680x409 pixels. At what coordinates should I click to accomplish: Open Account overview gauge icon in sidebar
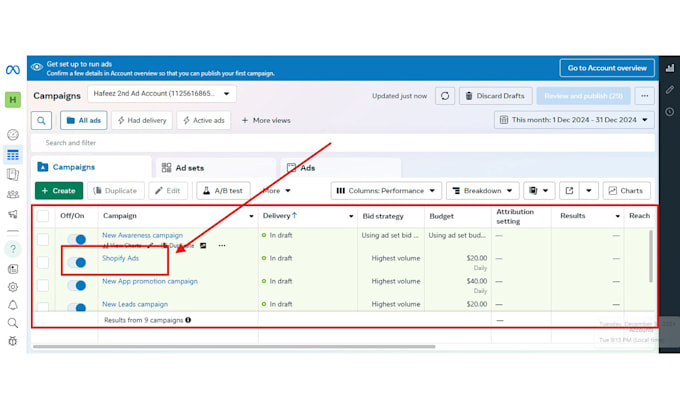tap(13, 134)
